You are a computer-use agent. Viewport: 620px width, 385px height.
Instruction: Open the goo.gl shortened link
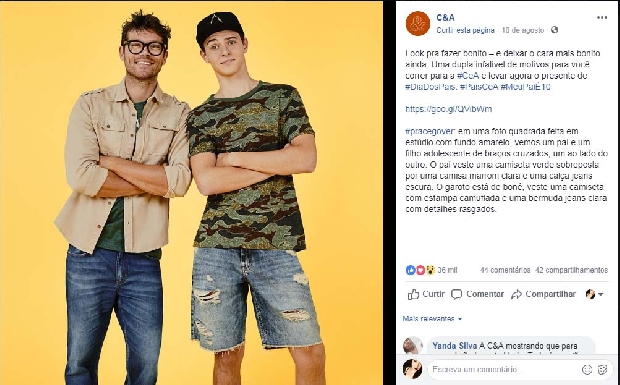coord(448,109)
